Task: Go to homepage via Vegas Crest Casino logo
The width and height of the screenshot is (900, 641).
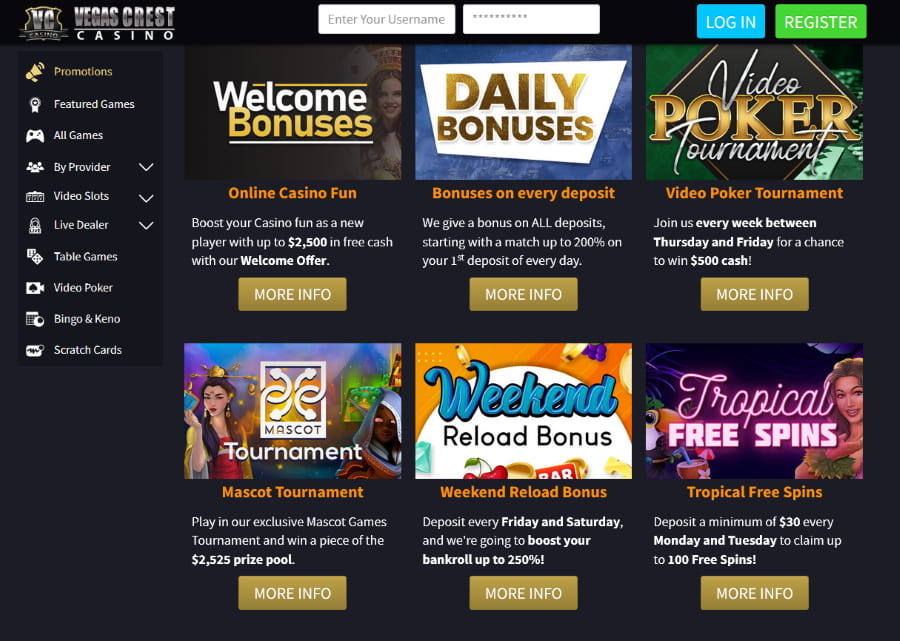Action: 97,22
